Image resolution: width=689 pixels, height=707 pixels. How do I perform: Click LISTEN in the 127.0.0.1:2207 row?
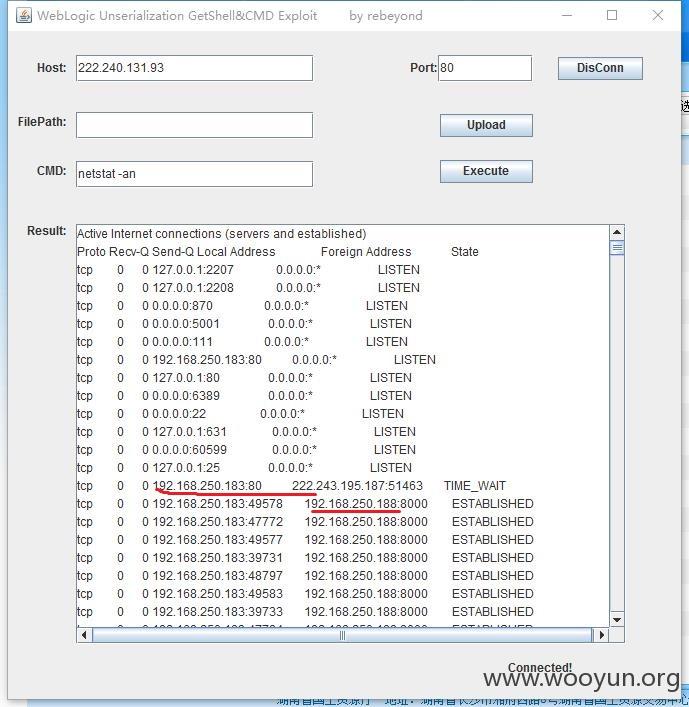(x=399, y=270)
